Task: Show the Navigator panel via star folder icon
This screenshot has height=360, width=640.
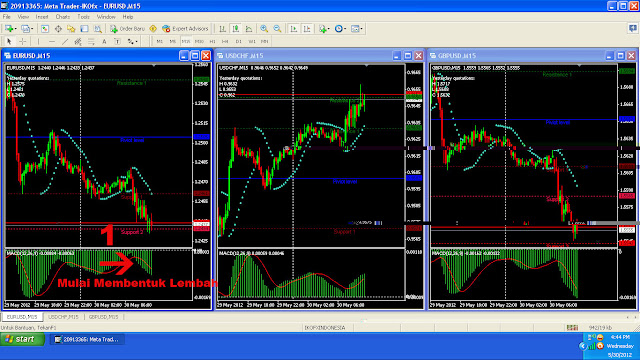Action: pos(71,29)
